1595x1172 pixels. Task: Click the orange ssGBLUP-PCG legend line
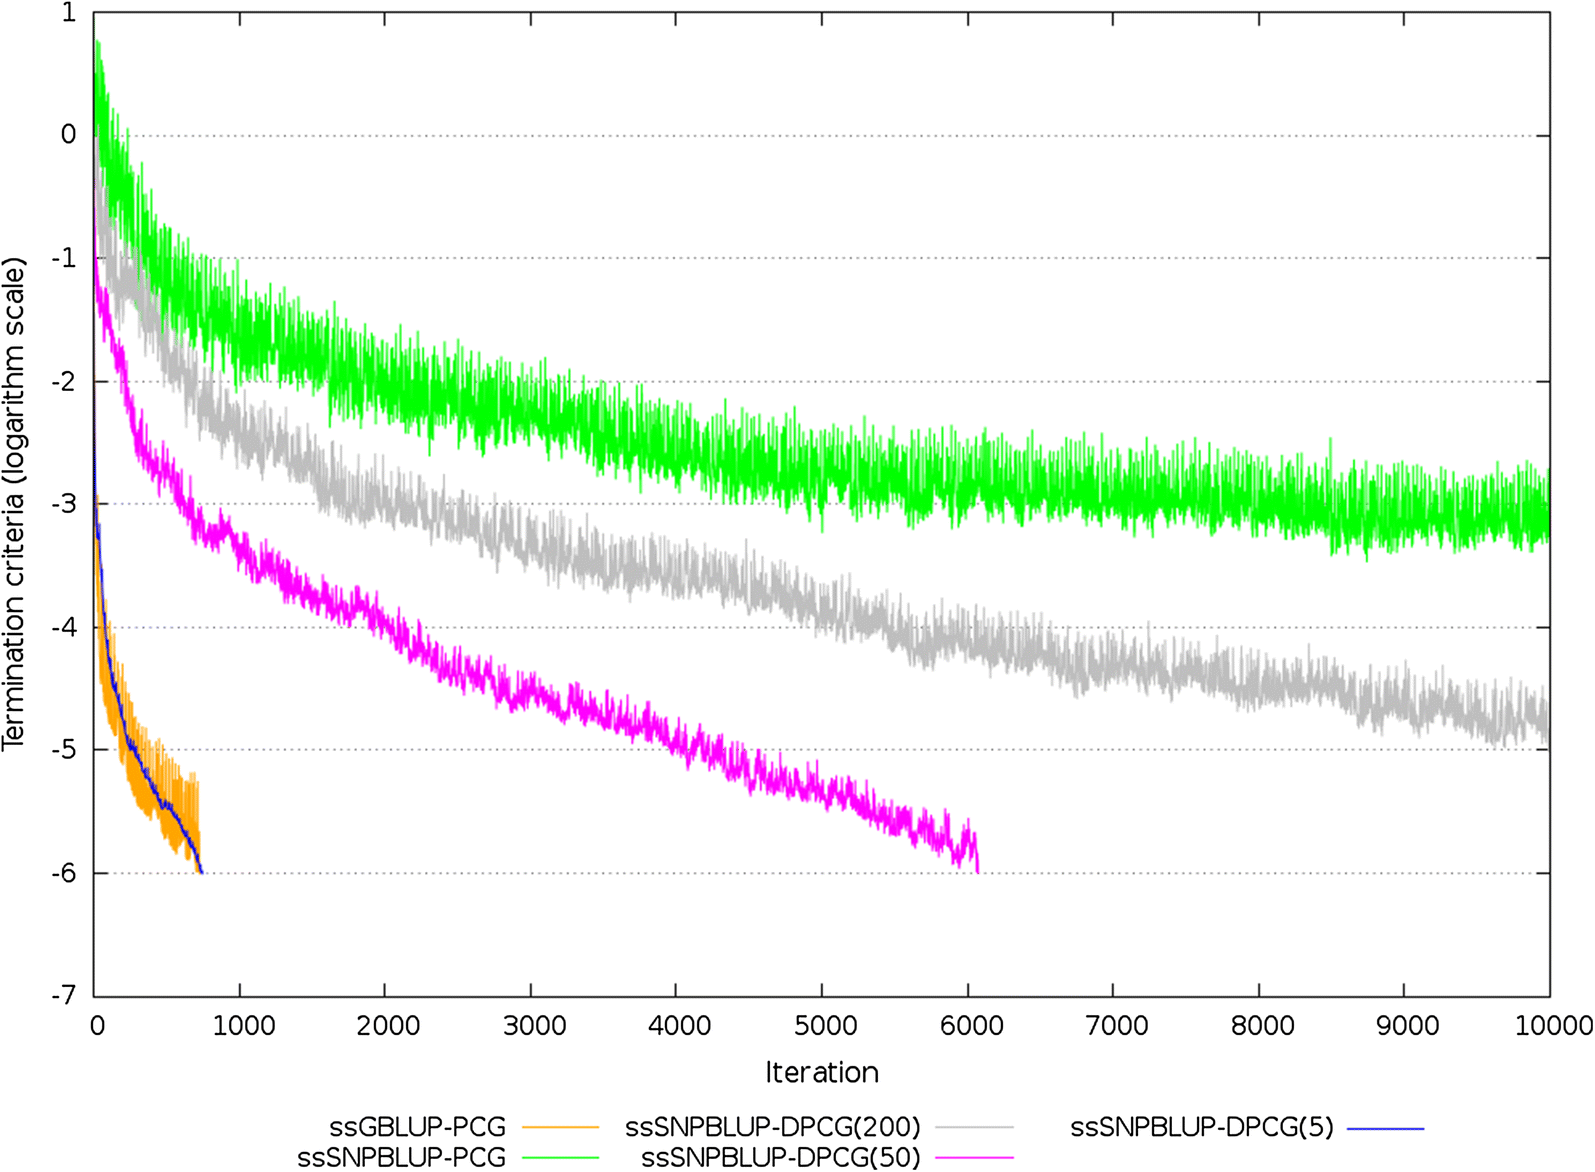click(560, 1128)
